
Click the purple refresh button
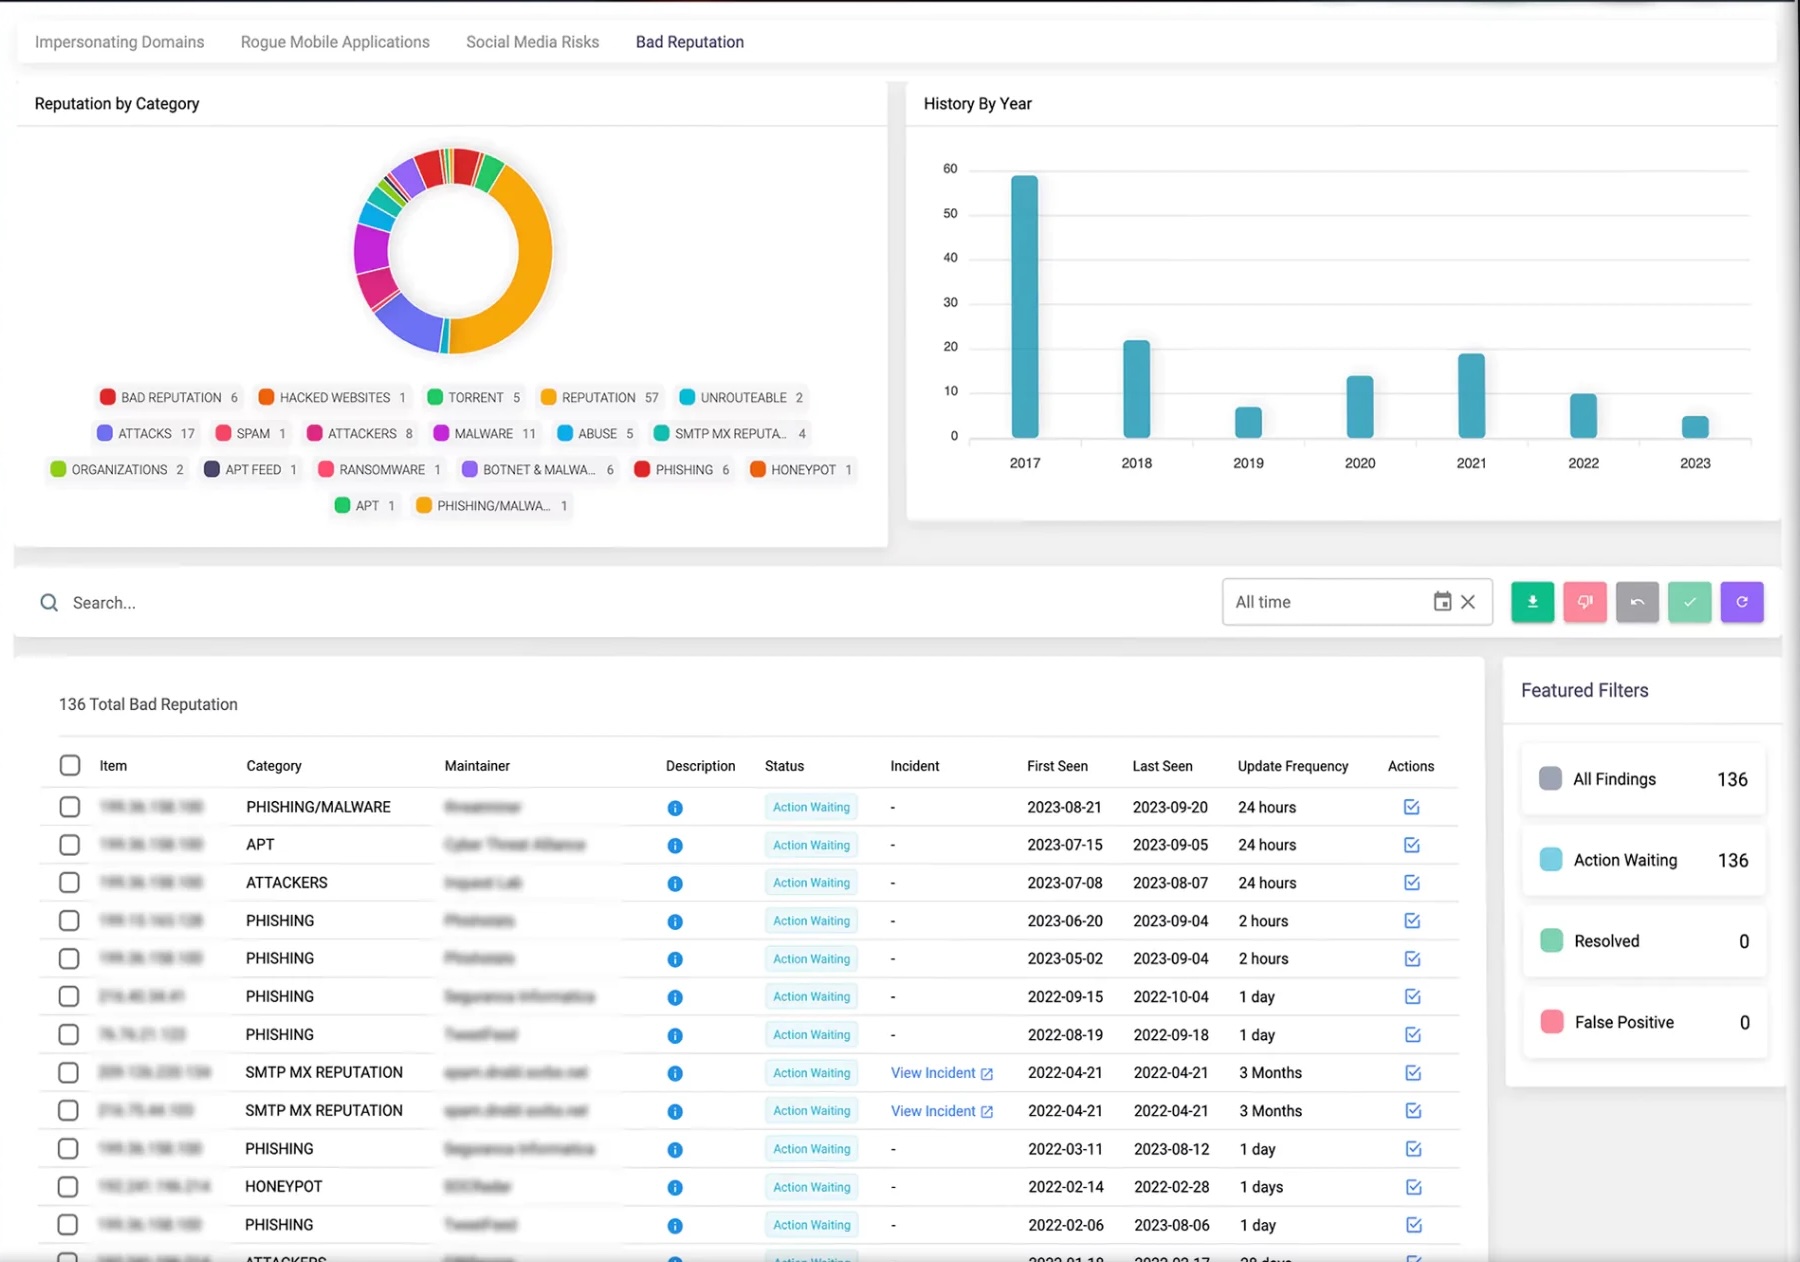(1742, 602)
